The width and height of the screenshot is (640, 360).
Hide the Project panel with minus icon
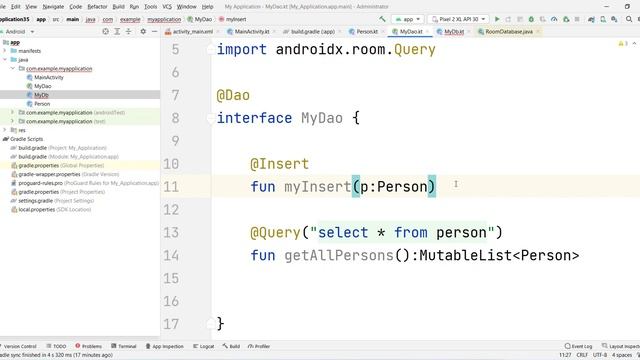point(154,31)
